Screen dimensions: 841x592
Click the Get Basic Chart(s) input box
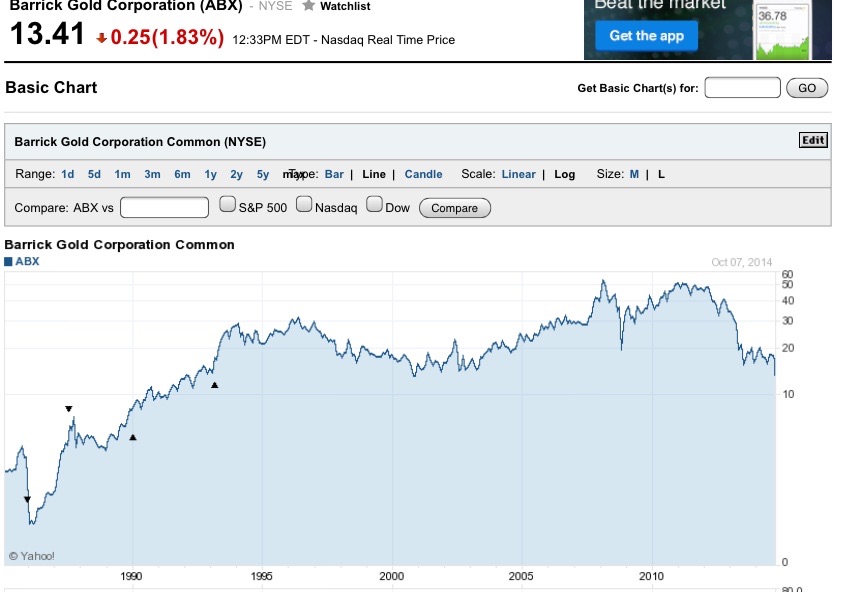point(741,87)
